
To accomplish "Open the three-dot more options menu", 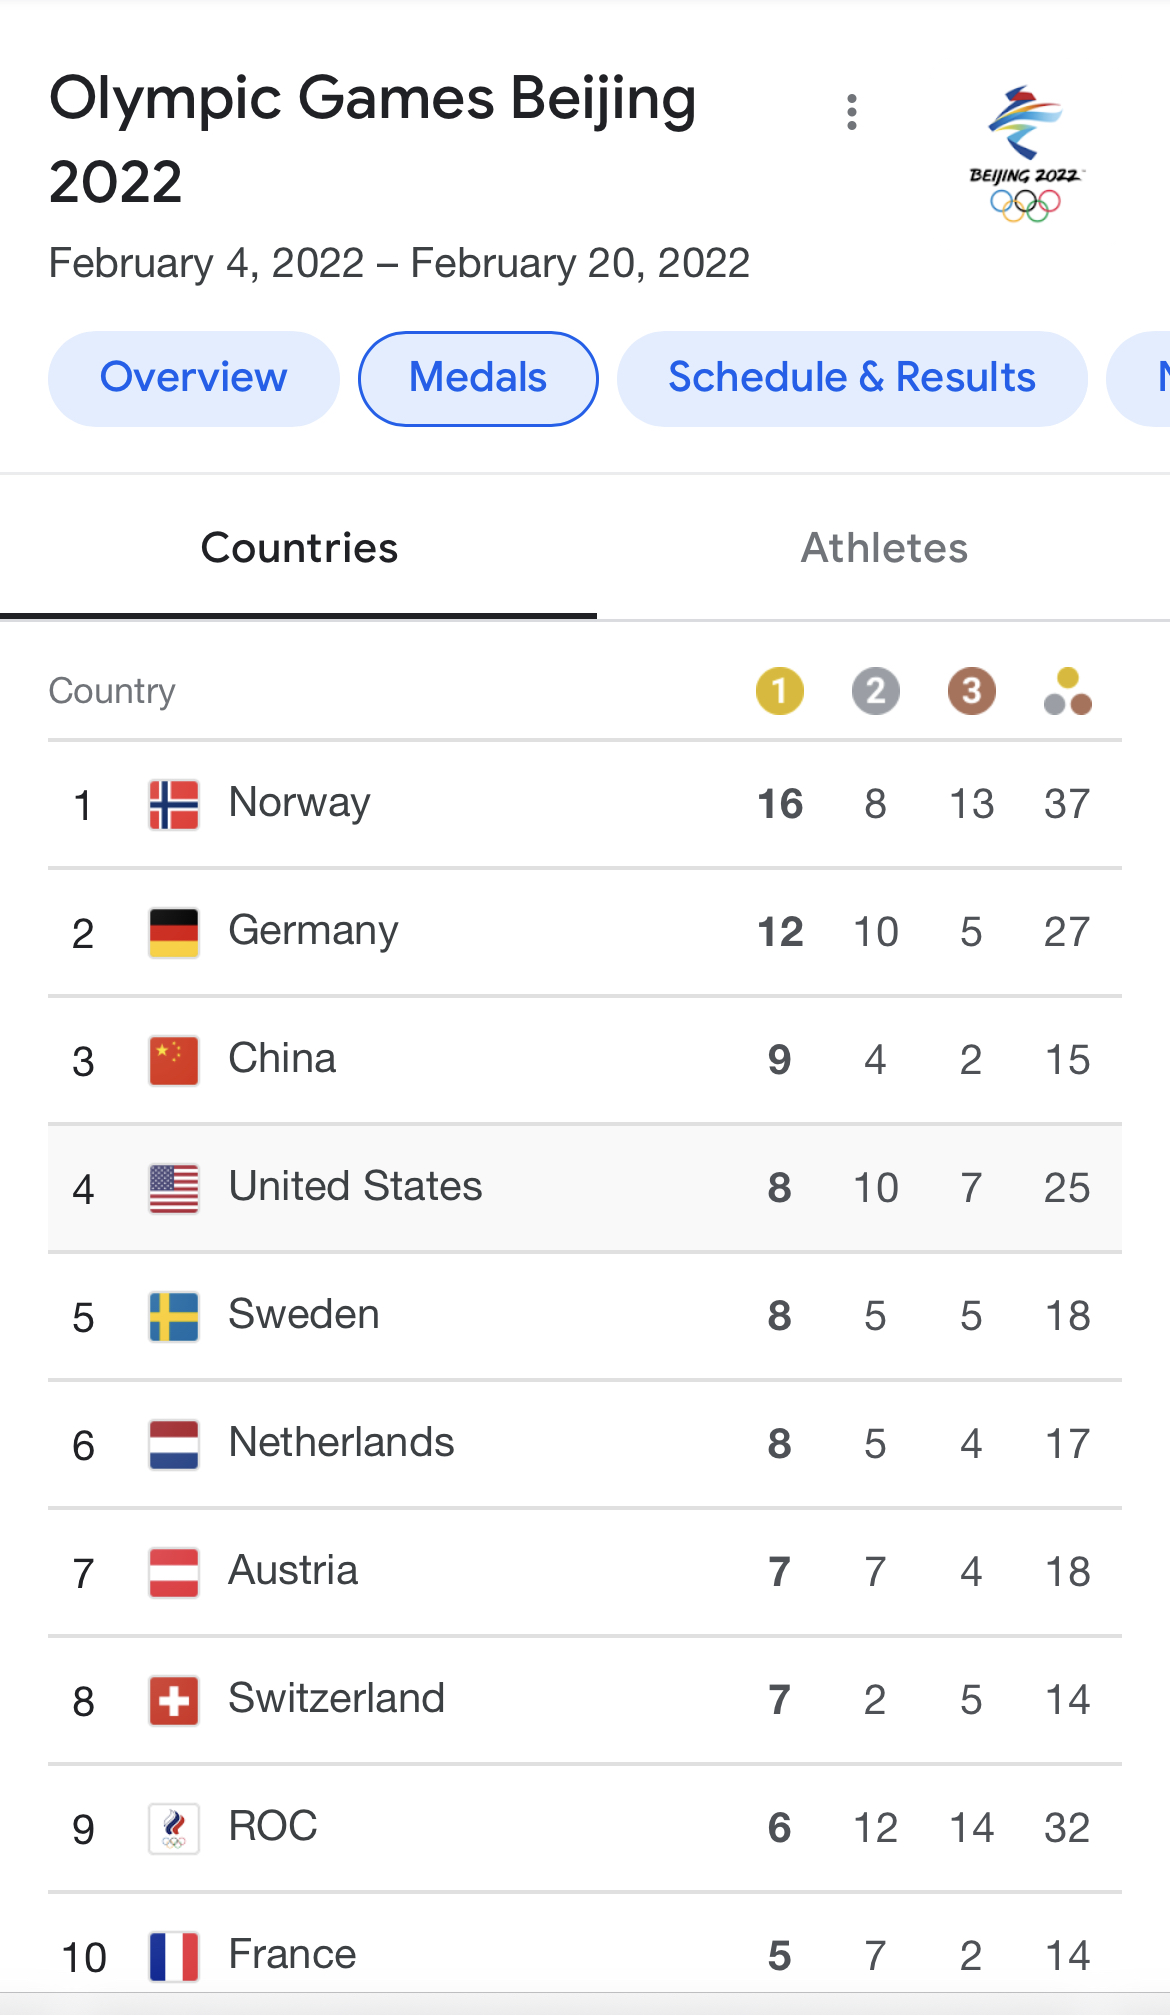I will [852, 112].
